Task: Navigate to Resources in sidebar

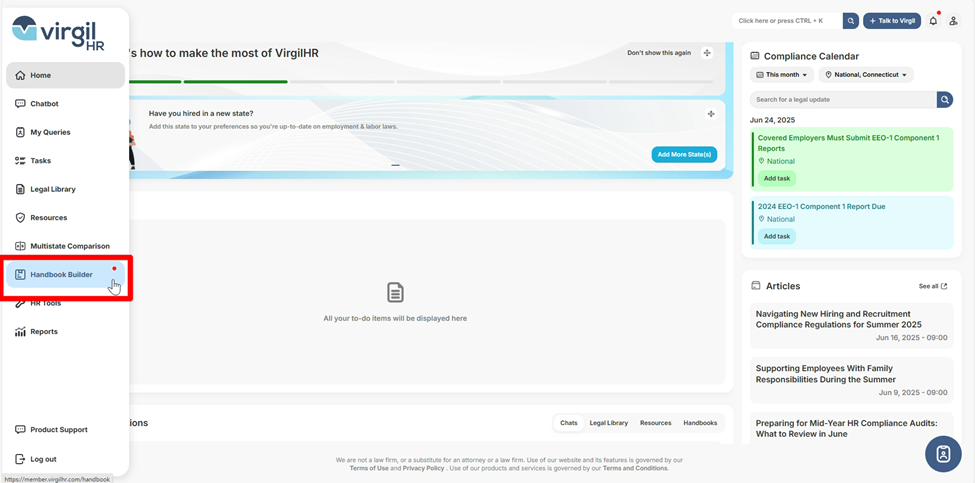Action: point(65,218)
